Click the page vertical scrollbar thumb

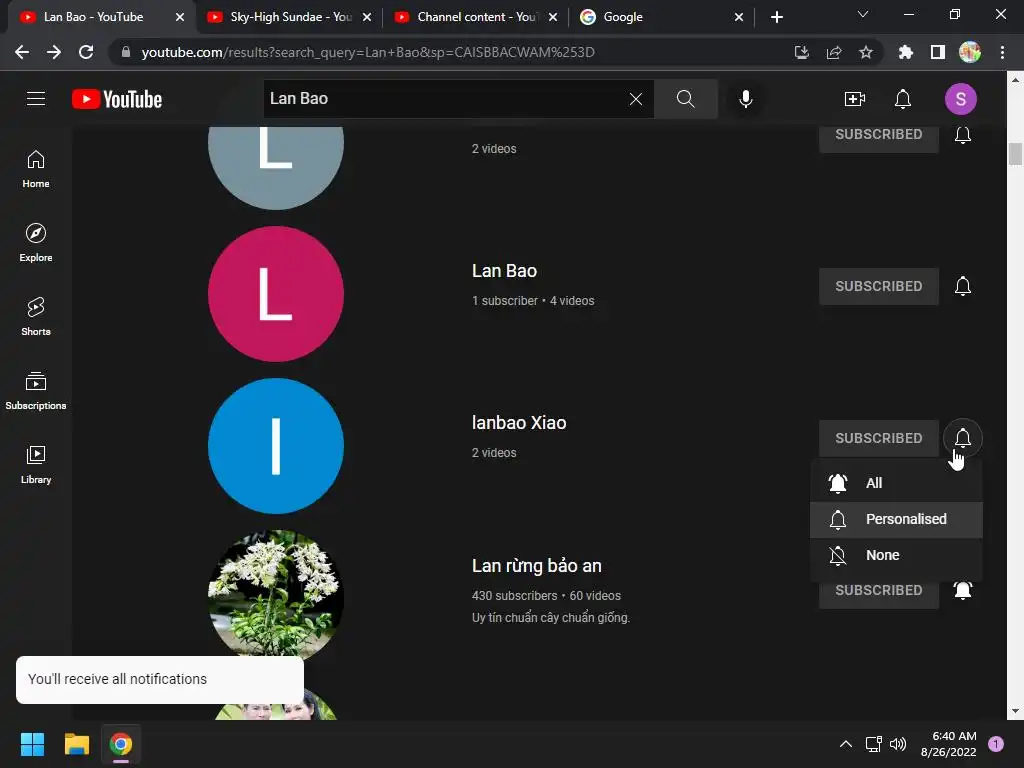click(1014, 153)
